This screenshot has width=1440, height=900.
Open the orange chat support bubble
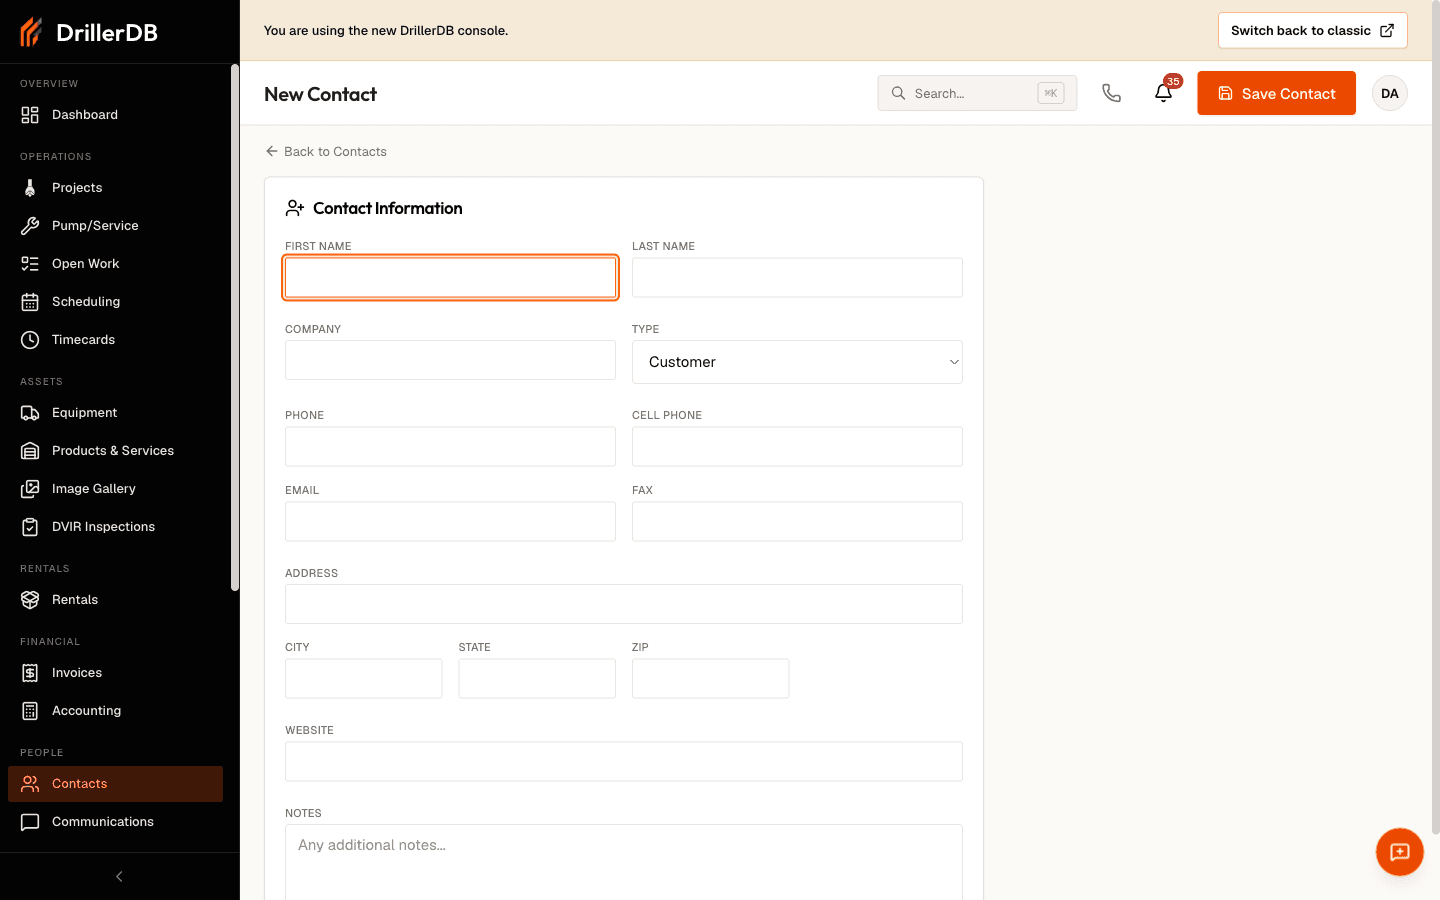(1399, 852)
